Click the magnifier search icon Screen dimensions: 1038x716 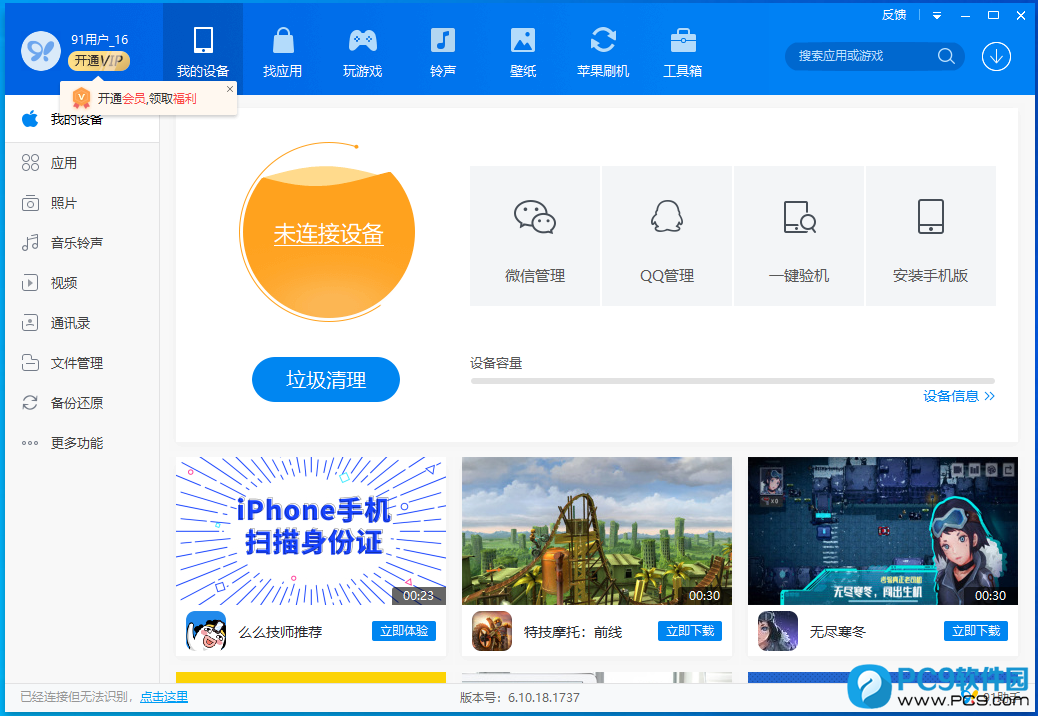pyautogui.click(x=946, y=56)
